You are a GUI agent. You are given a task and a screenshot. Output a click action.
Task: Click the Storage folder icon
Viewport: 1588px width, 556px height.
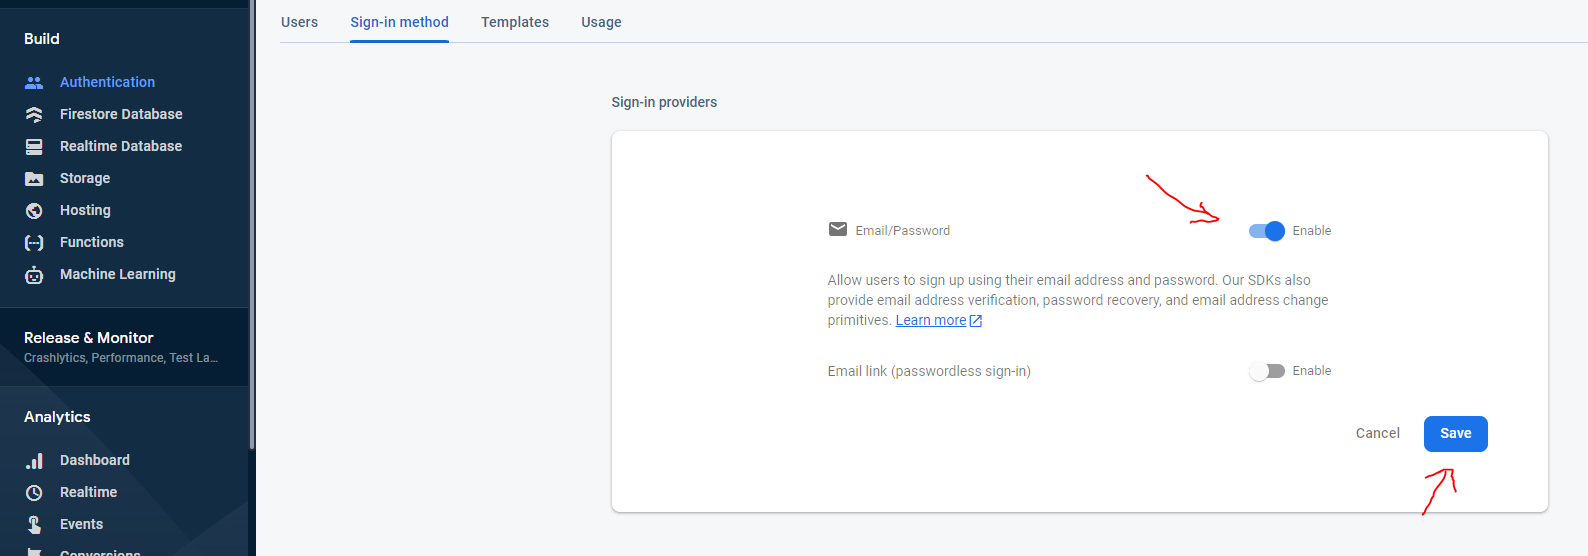34,178
